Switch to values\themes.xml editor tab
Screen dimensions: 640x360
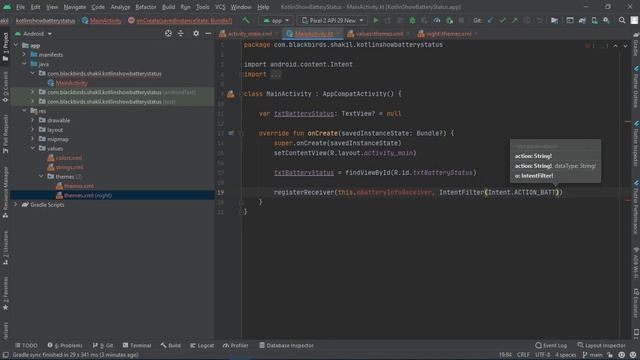click(380, 34)
